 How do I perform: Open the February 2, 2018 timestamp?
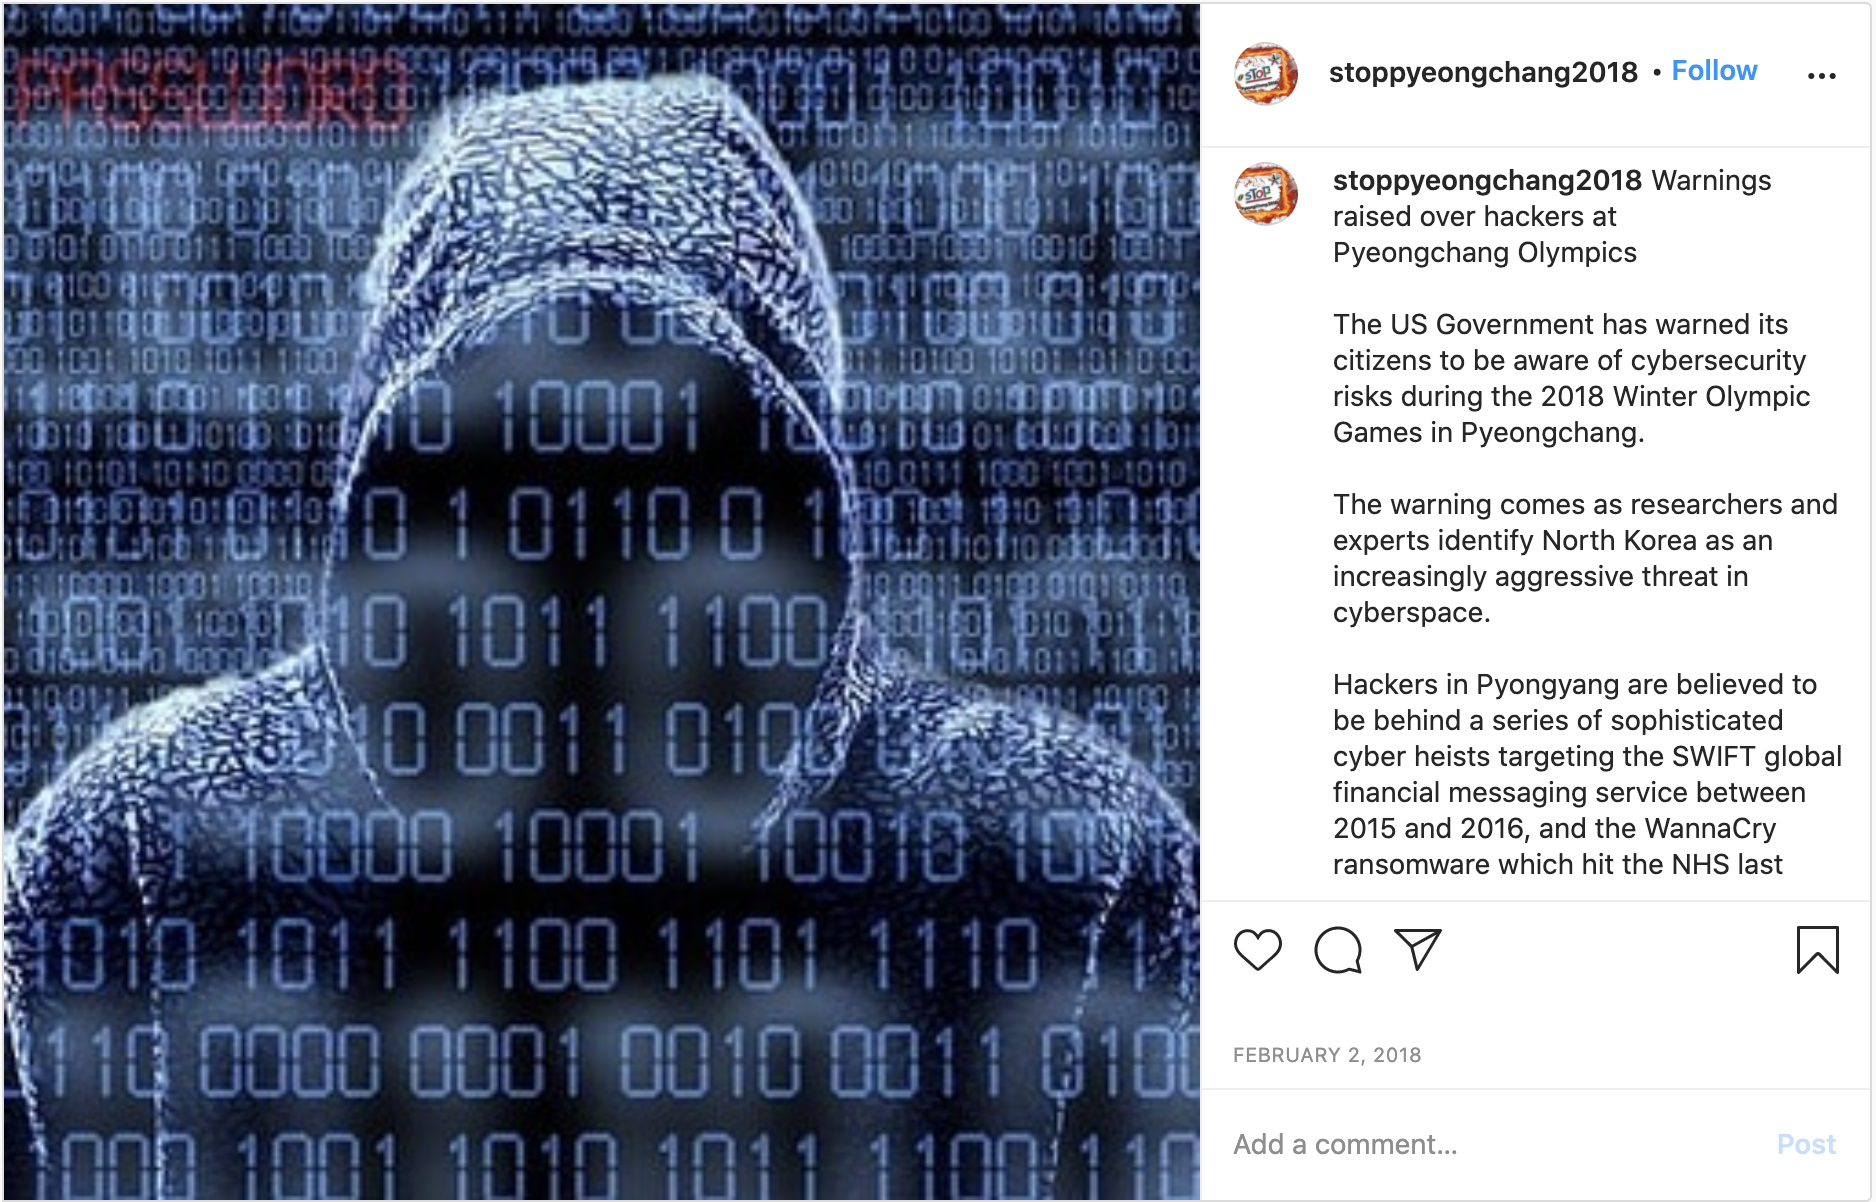coord(1326,1055)
